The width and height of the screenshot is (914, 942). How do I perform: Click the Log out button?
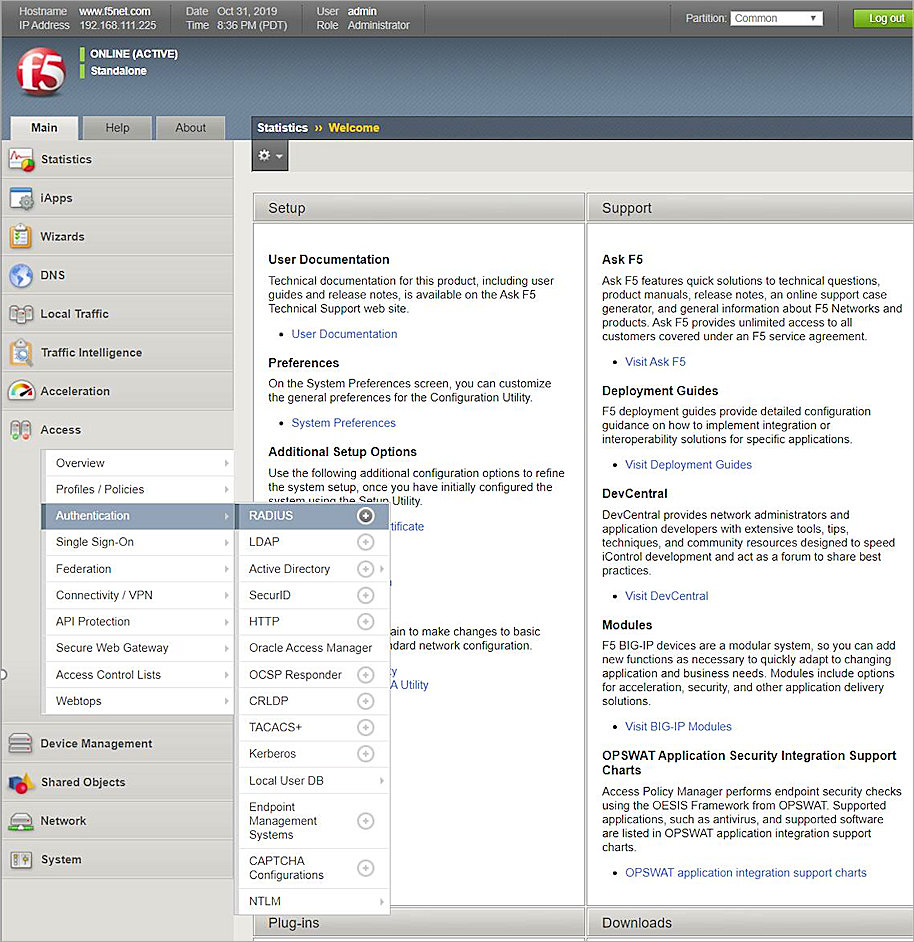(880, 18)
